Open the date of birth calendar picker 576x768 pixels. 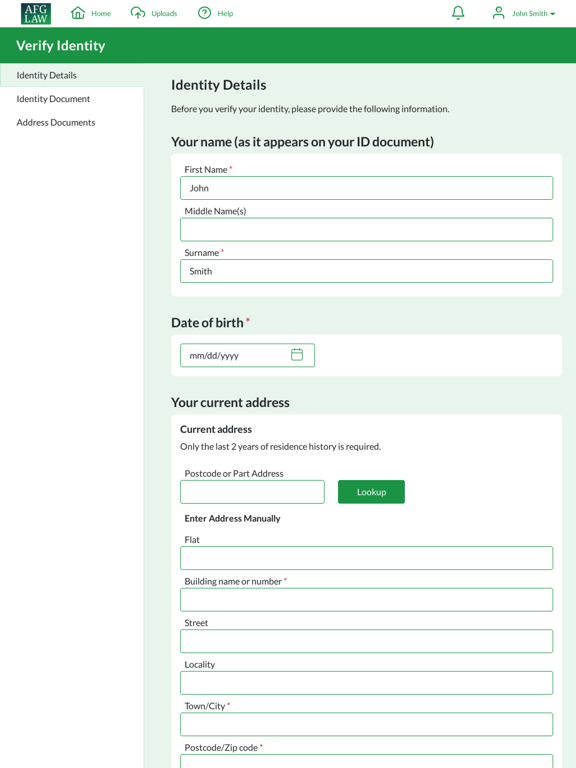297,354
